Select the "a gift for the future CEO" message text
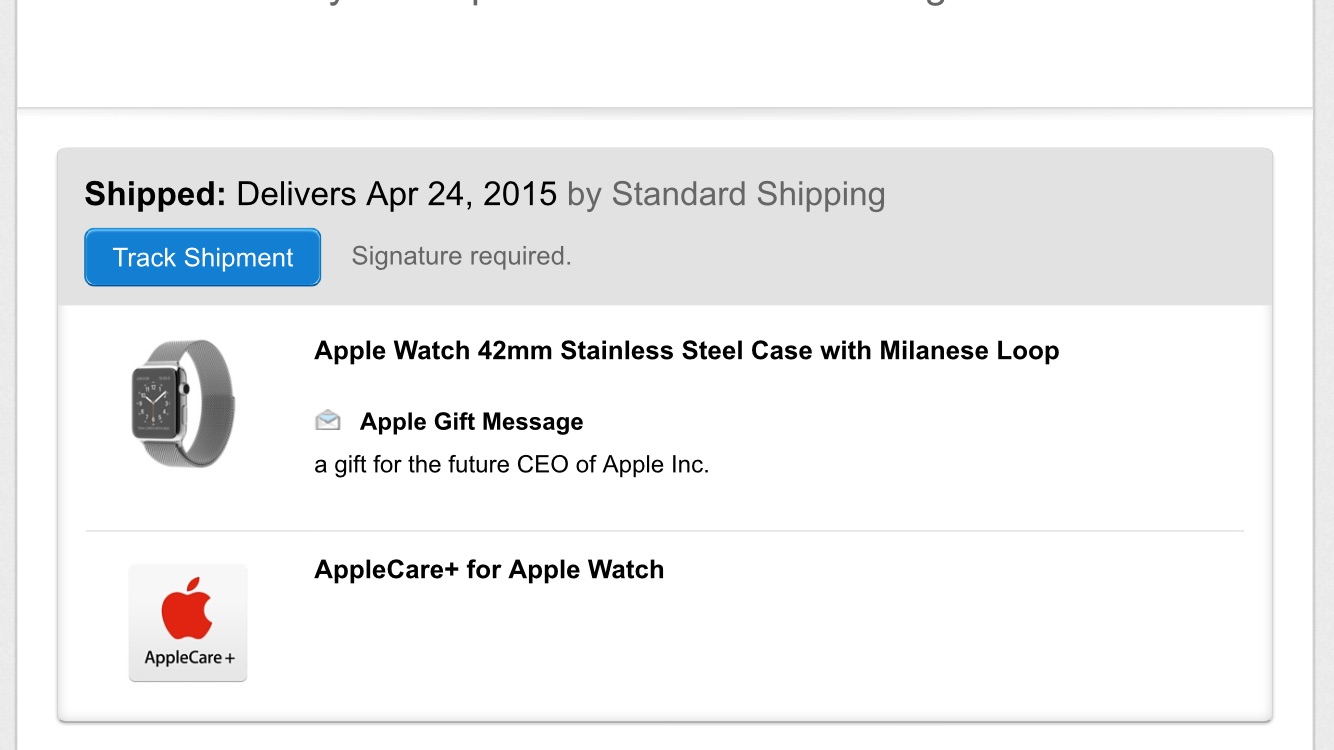This screenshot has width=1334, height=750. pos(512,465)
